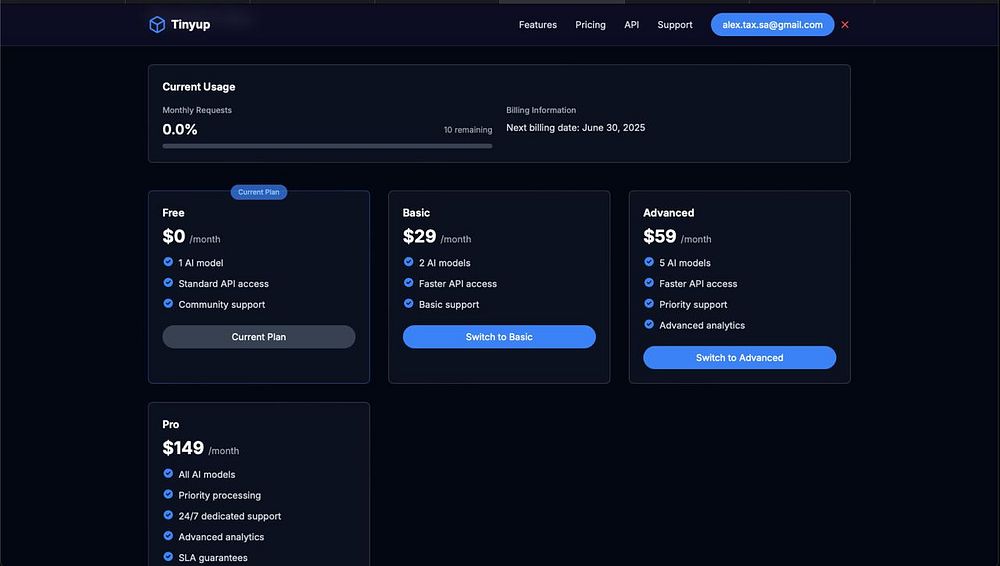The width and height of the screenshot is (1000, 566).
Task: Click the Monthly Requests label
Action: tap(197, 110)
